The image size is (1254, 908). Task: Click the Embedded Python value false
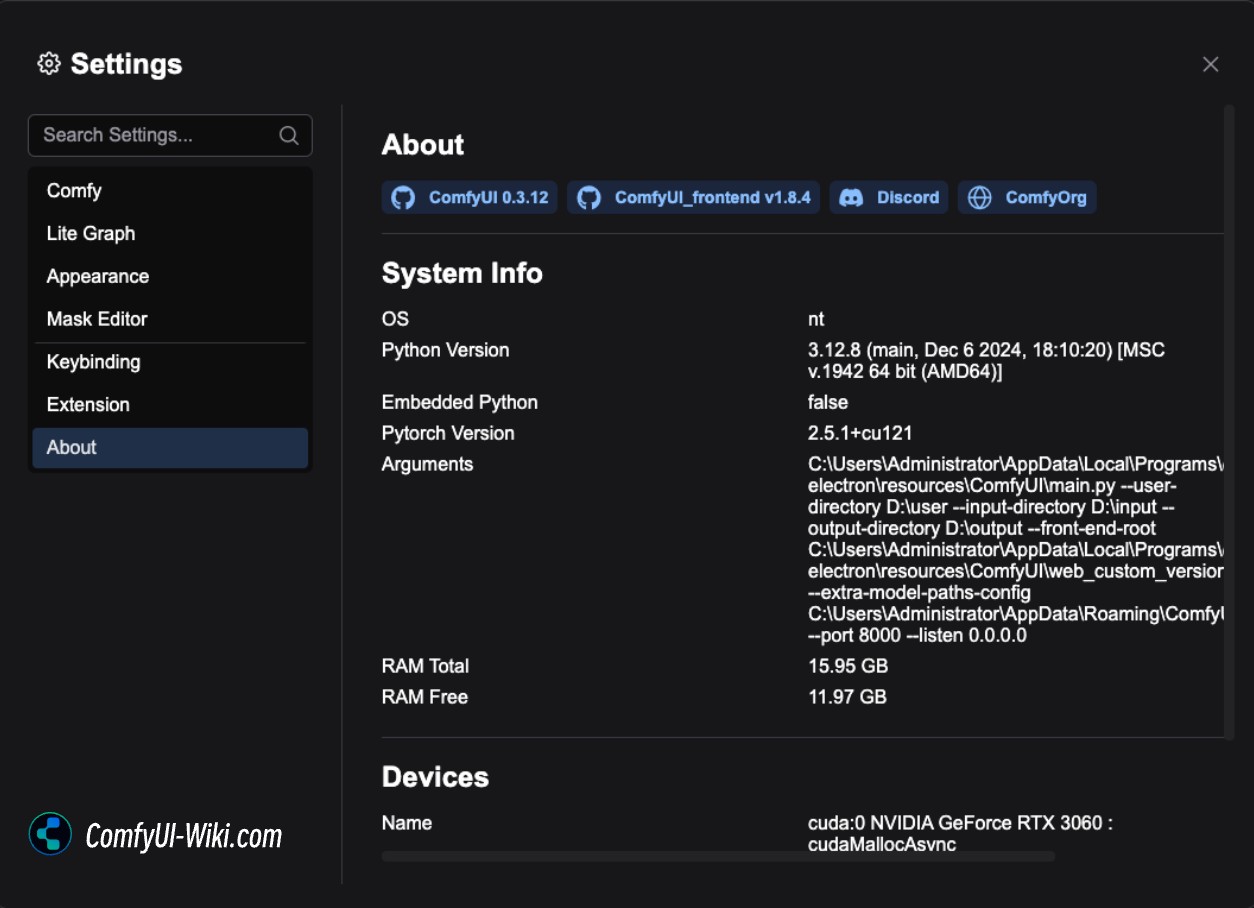[828, 402]
